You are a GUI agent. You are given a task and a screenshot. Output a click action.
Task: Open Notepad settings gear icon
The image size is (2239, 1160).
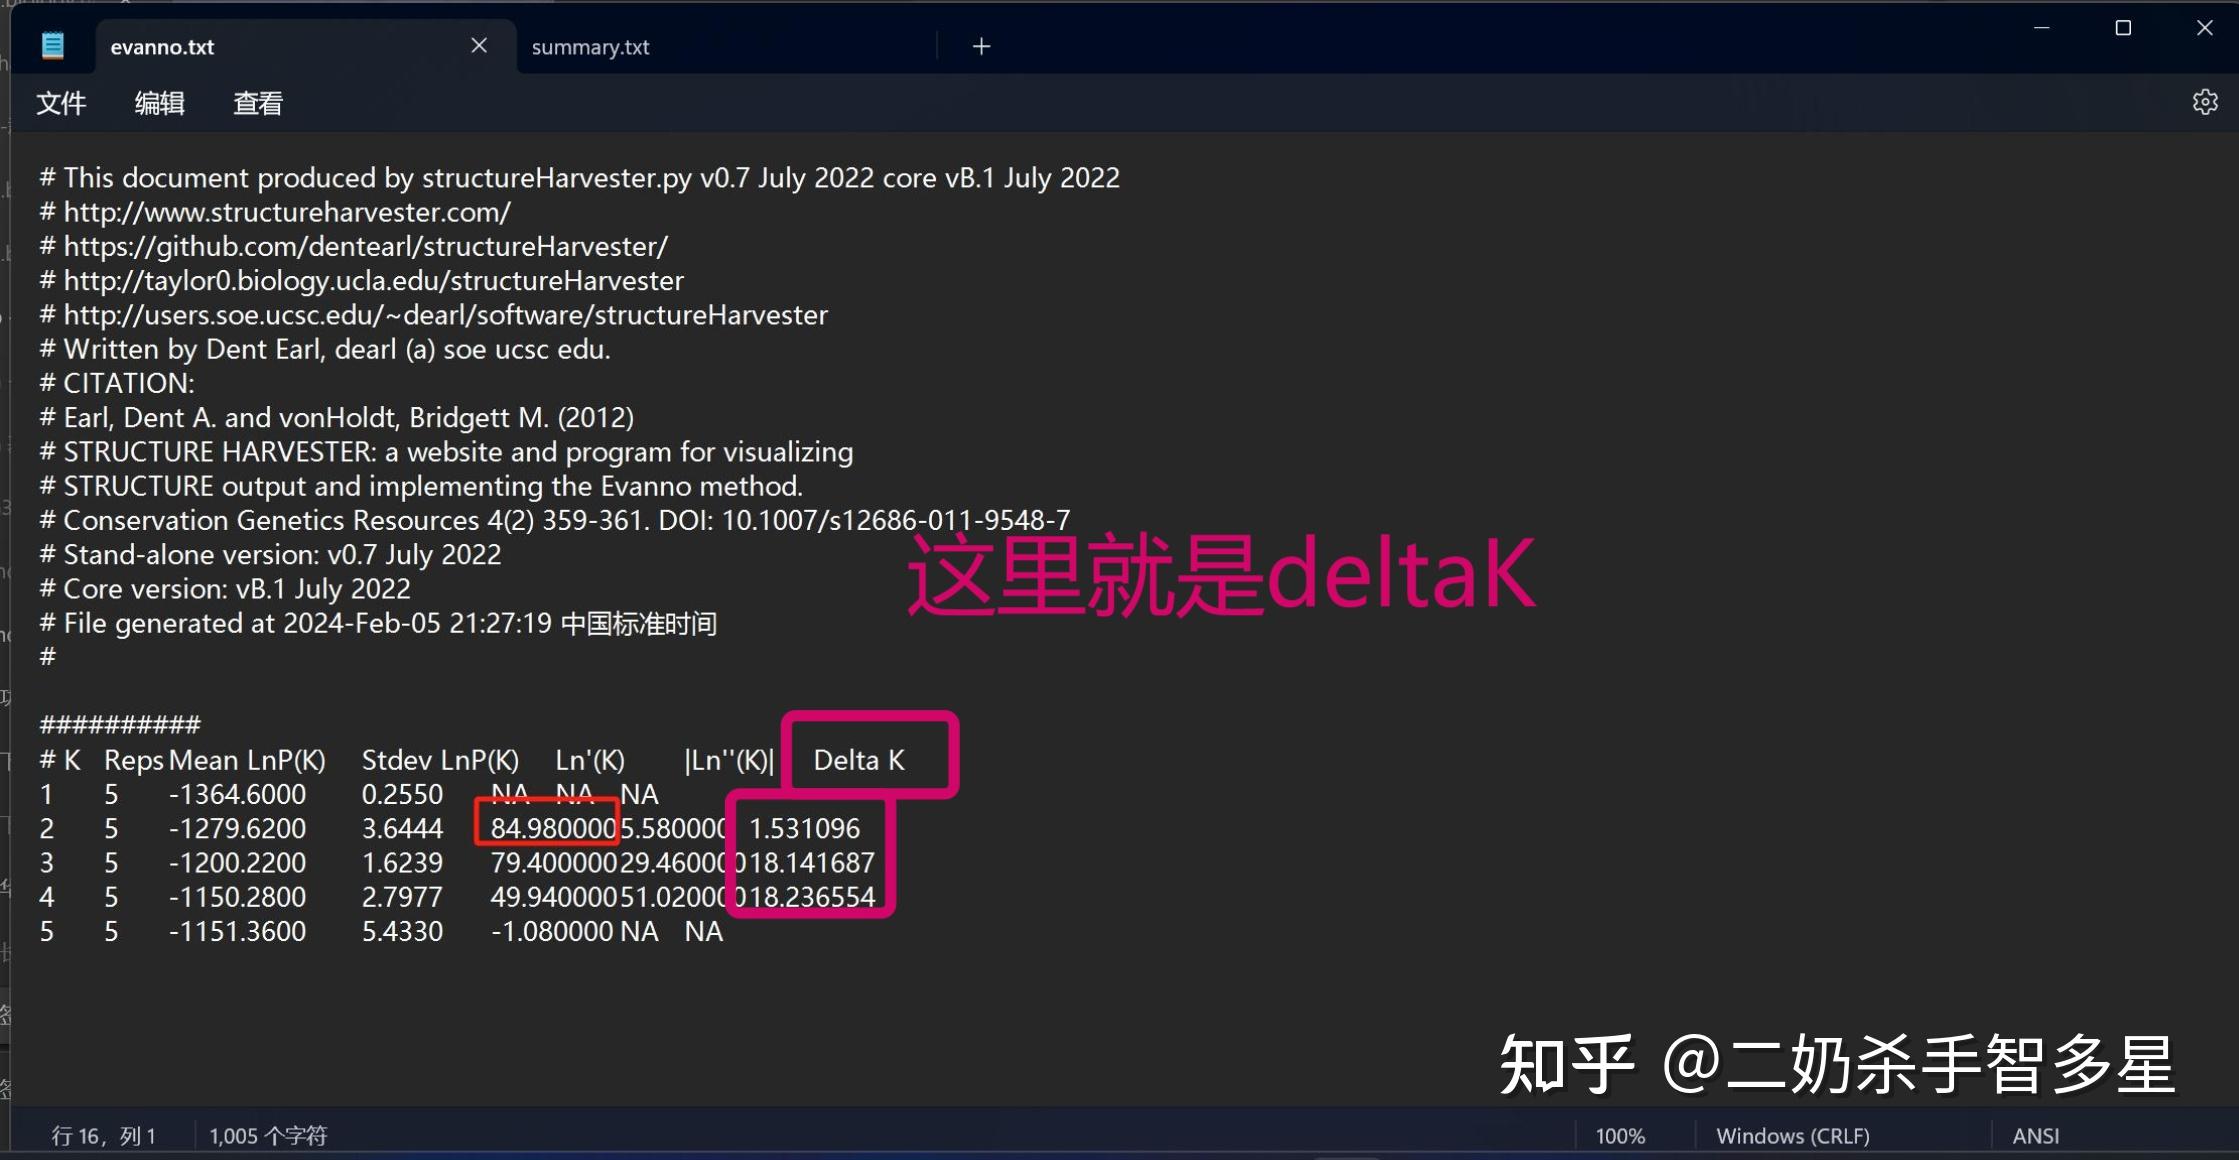pyautogui.click(x=2204, y=102)
